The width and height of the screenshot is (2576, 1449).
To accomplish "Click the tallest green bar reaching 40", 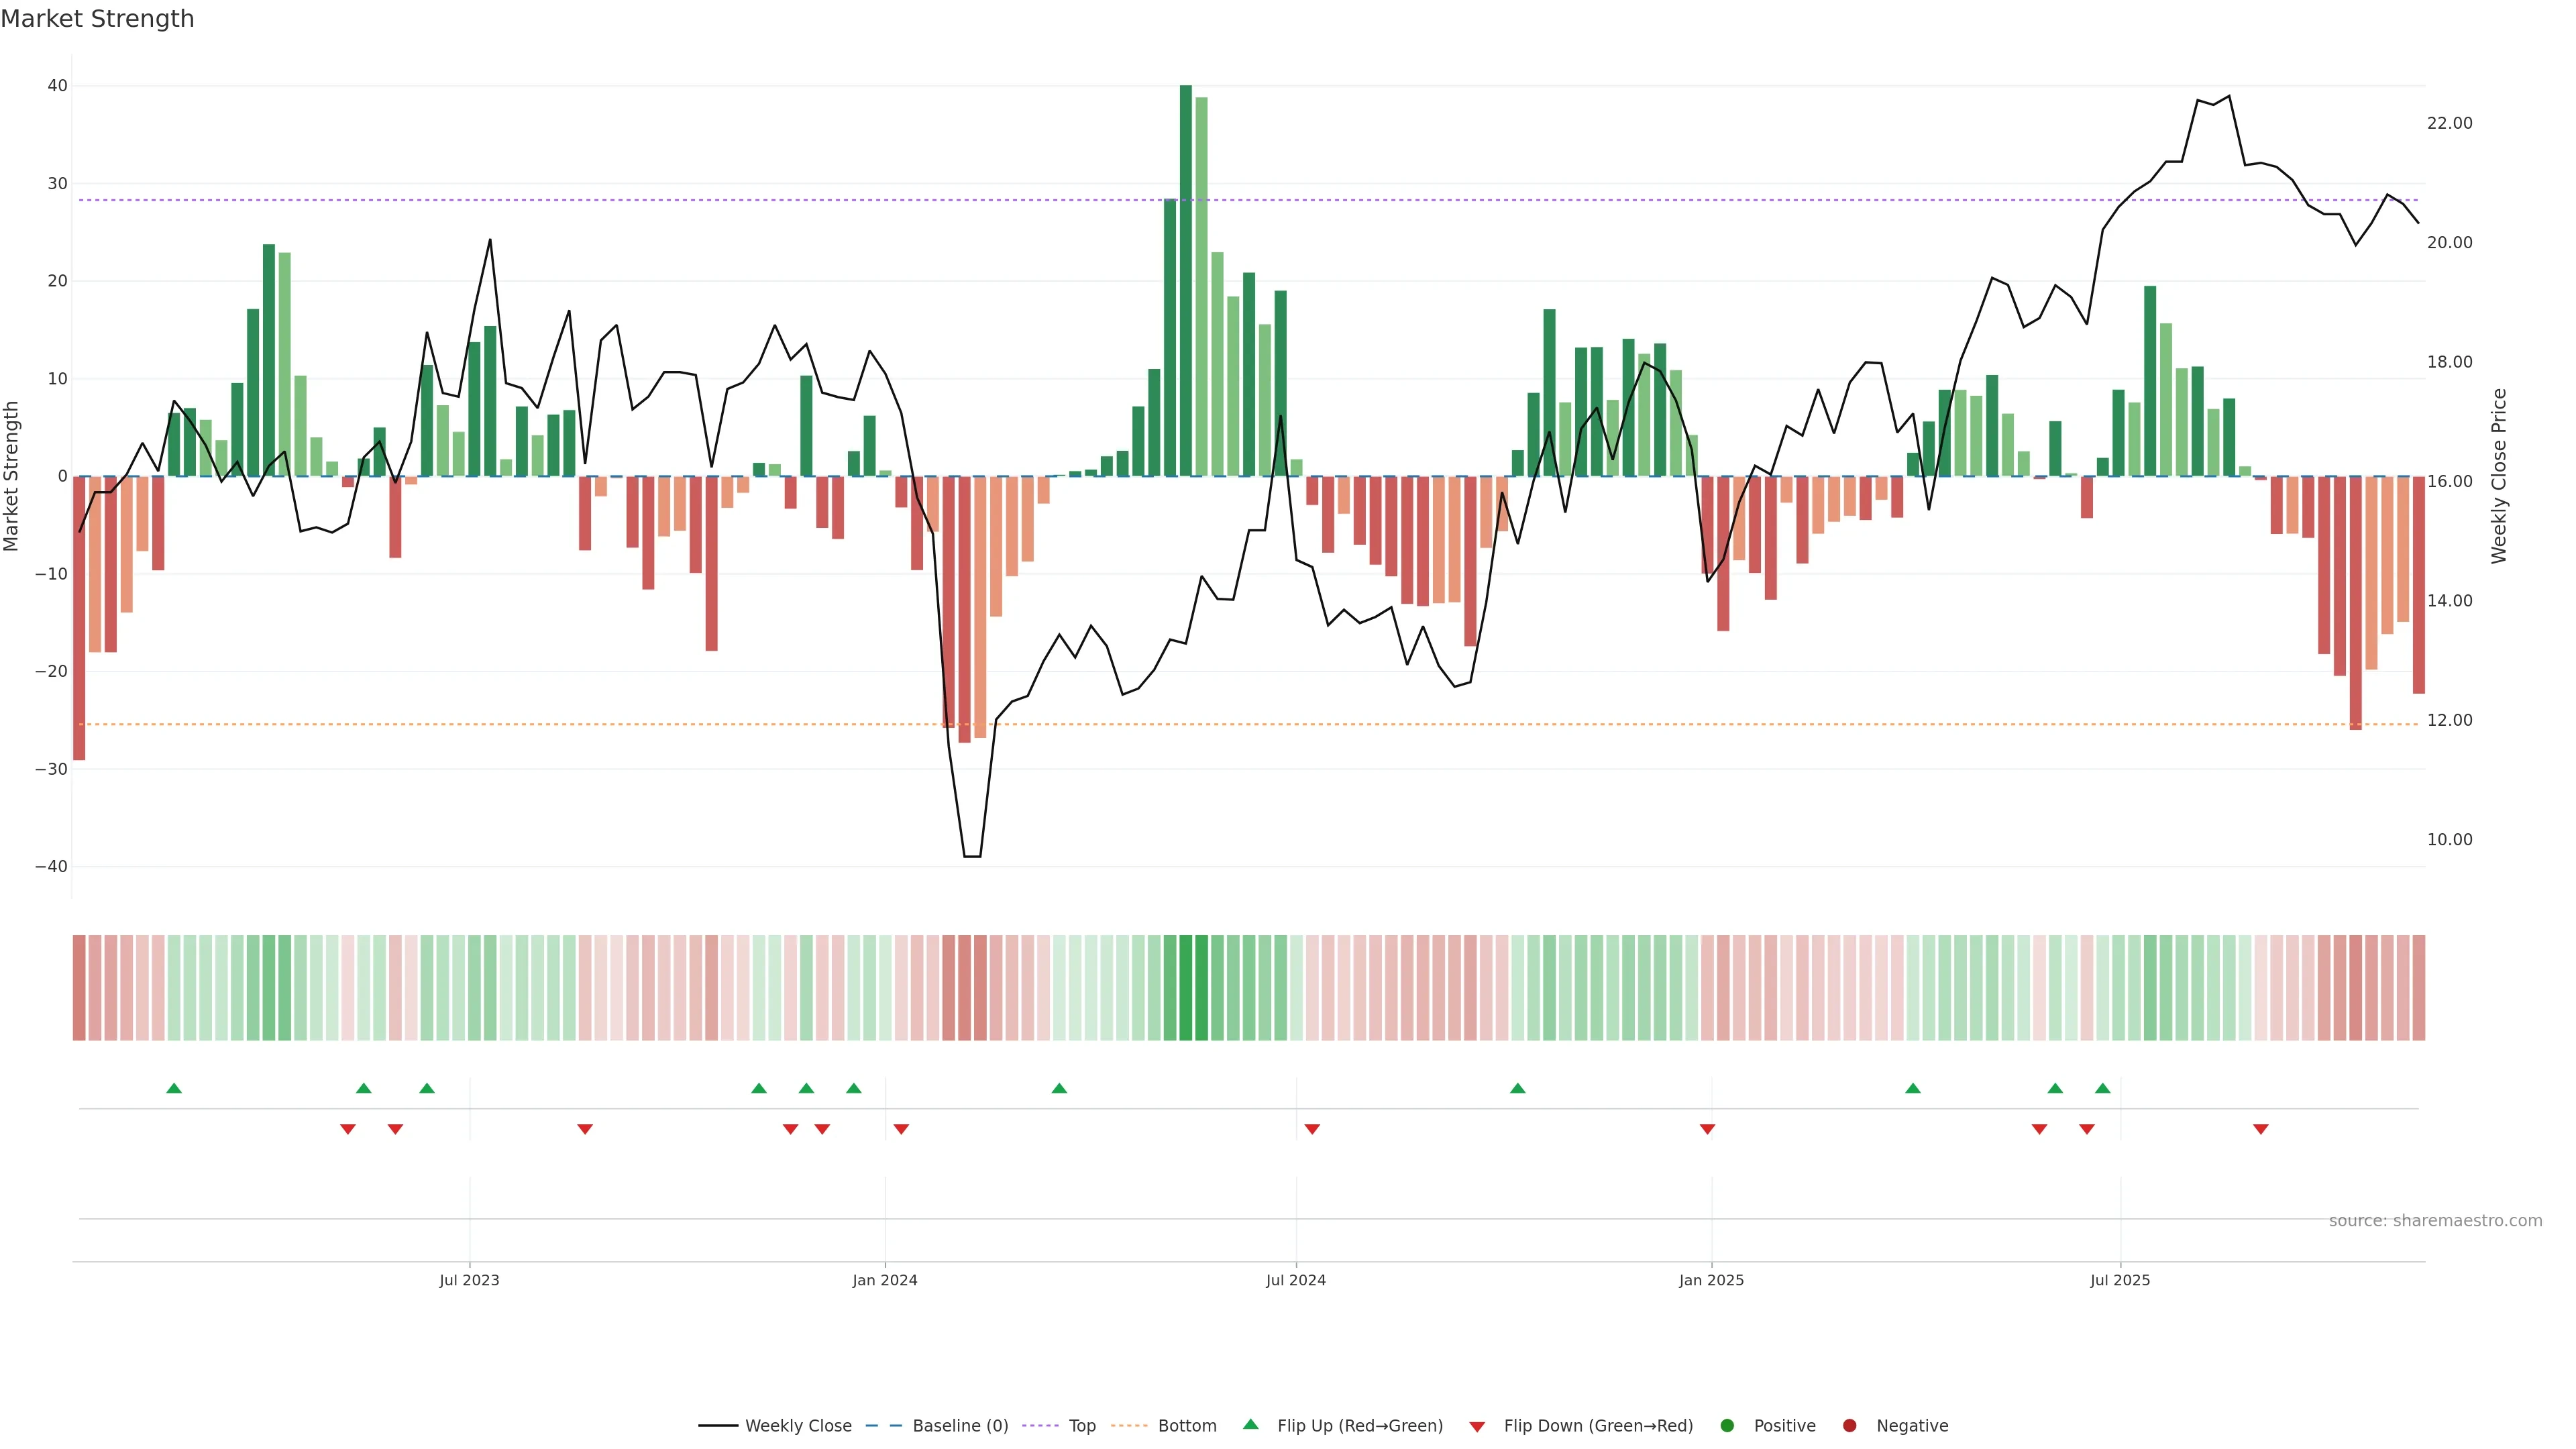I will pyautogui.click(x=1185, y=280).
